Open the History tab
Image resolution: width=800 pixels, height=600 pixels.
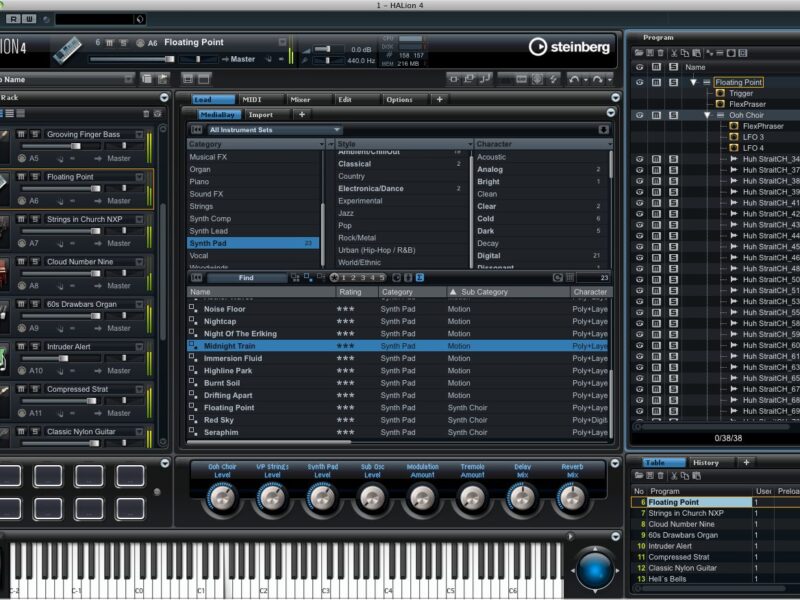(x=706, y=462)
